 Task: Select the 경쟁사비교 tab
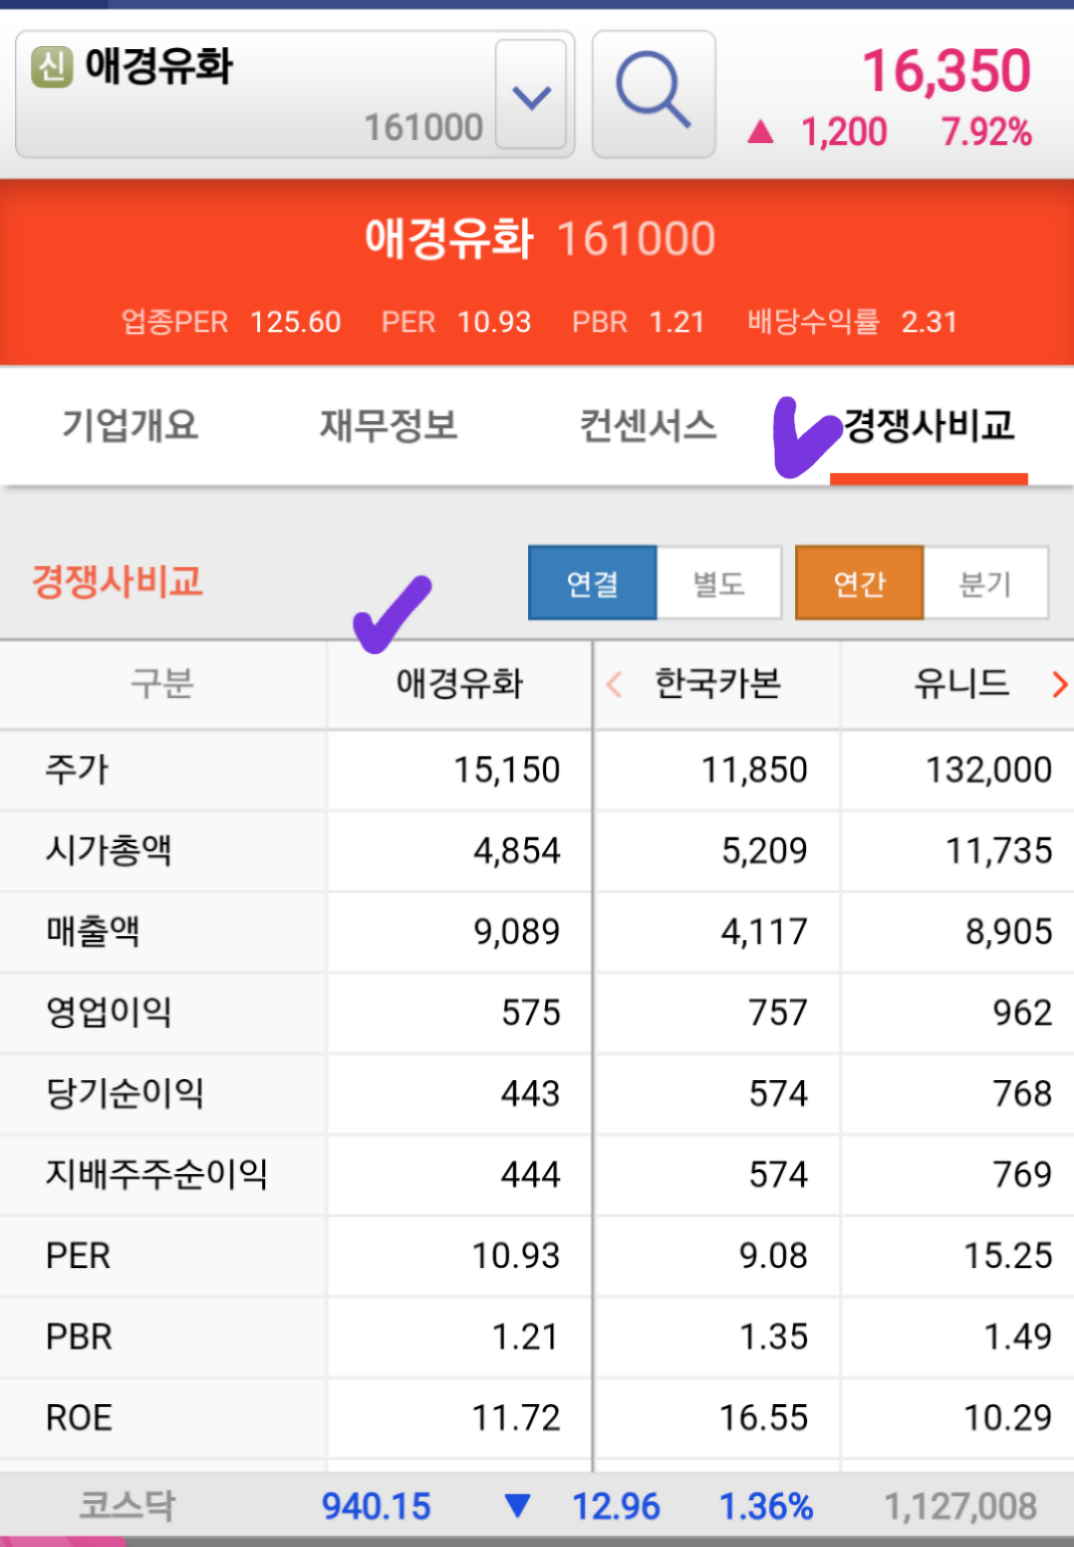click(x=928, y=426)
